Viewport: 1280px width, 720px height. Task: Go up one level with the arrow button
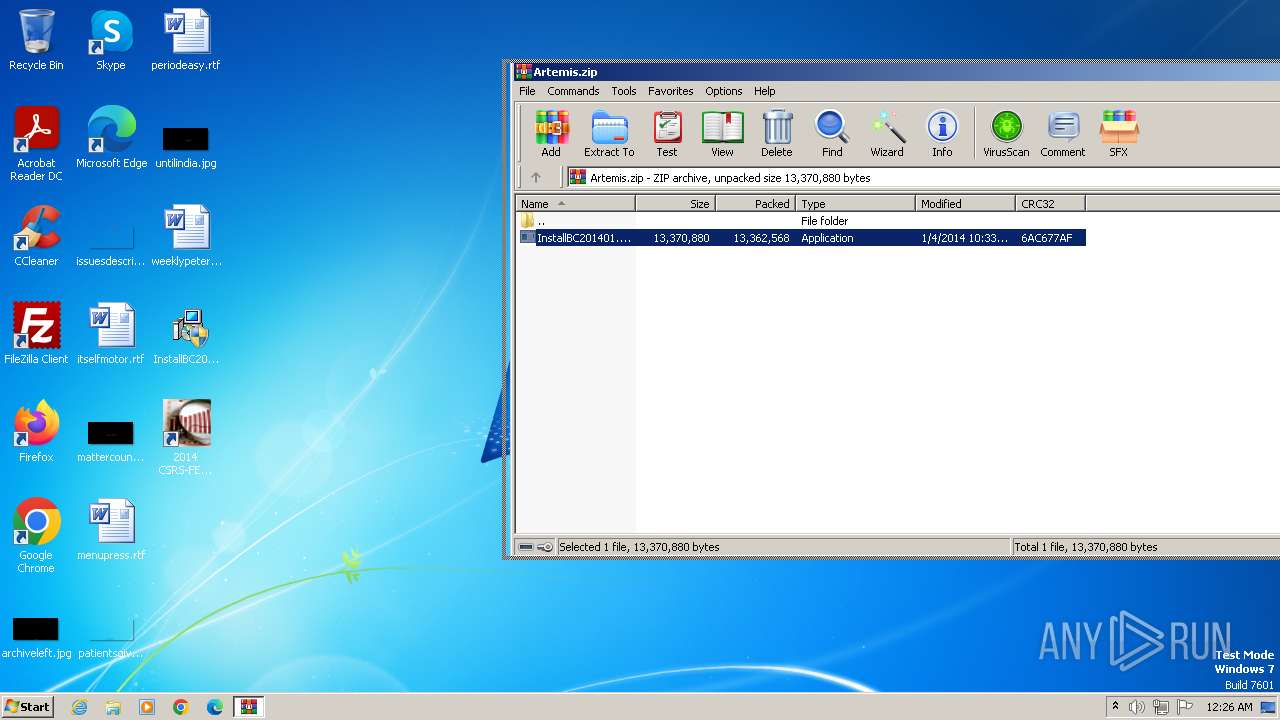point(535,178)
